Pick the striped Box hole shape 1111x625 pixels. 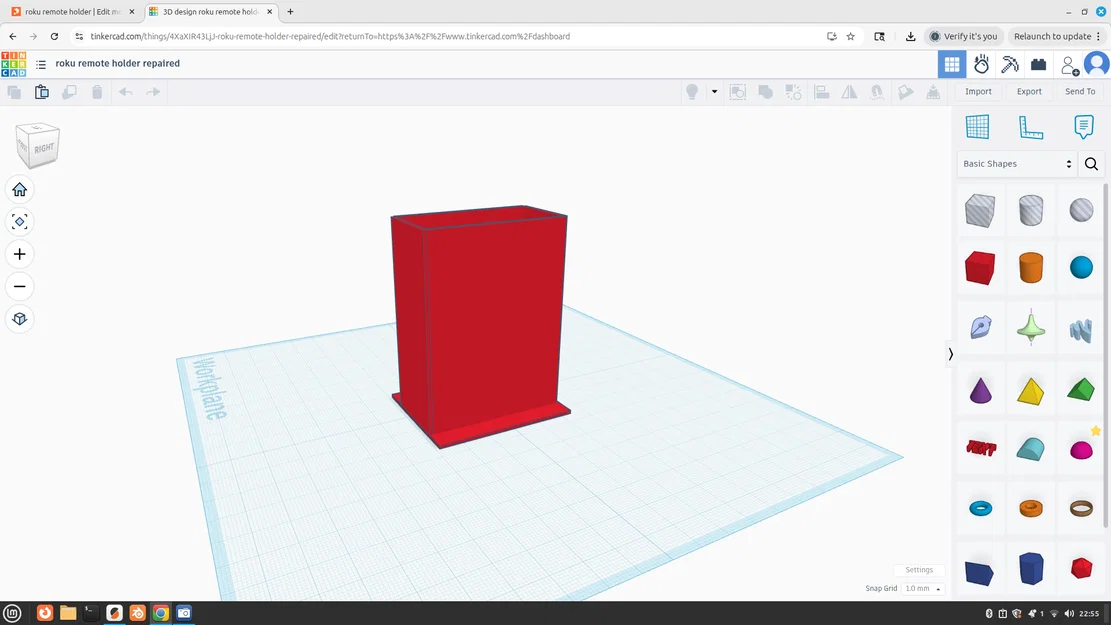click(x=980, y=210)
